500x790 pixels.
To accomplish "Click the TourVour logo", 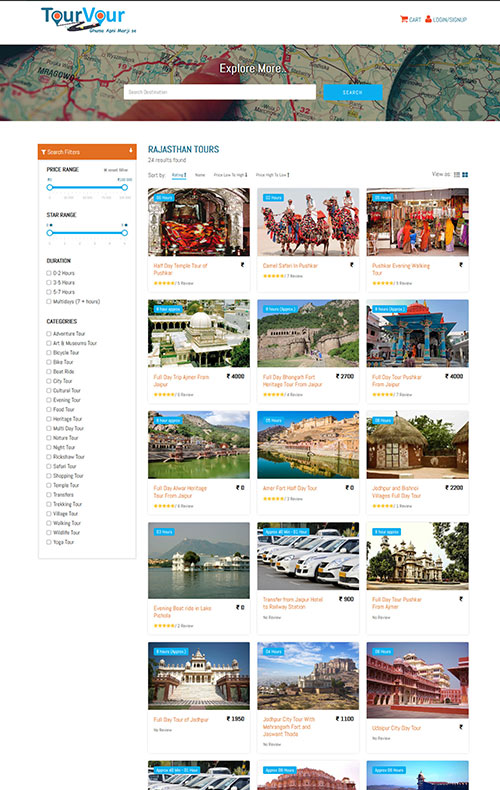I will point(88,20).
